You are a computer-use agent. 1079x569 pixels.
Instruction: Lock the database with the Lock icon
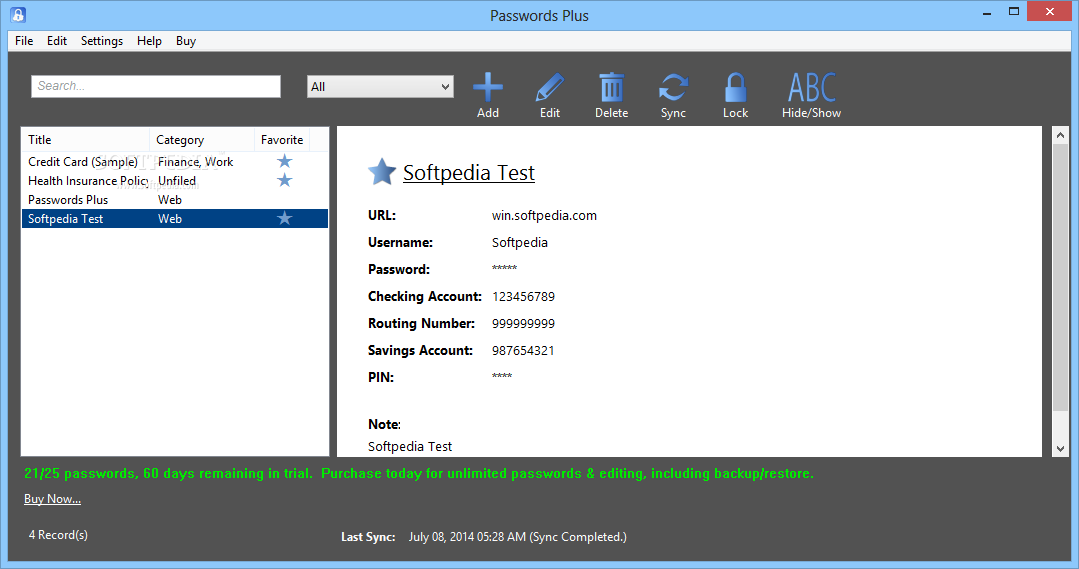coord(735,88)
